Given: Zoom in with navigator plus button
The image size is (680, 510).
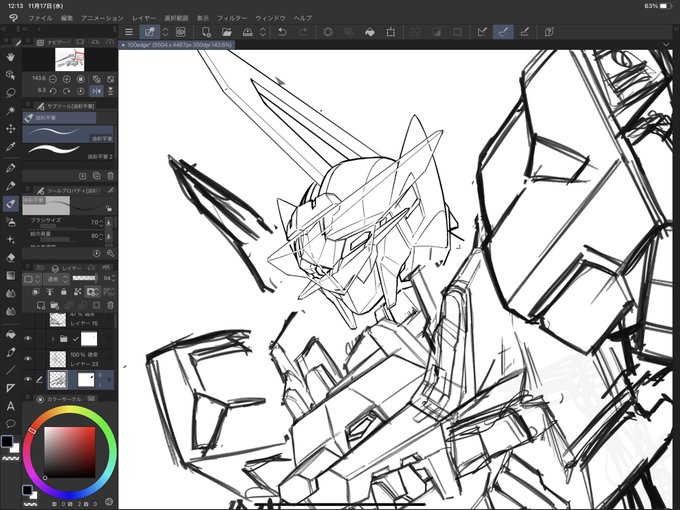Looking at the screenshot, I should [66, 79].
